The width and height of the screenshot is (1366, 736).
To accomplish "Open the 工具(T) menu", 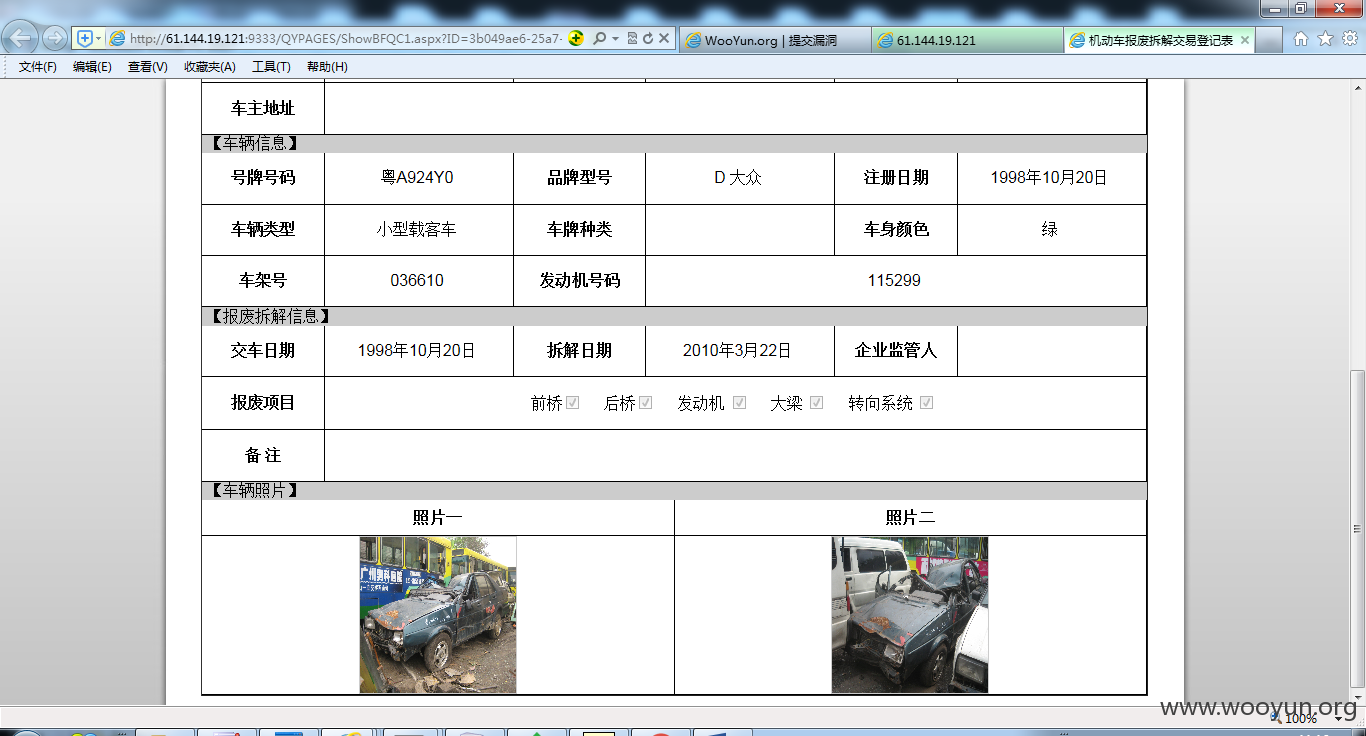I will (271, 67).
